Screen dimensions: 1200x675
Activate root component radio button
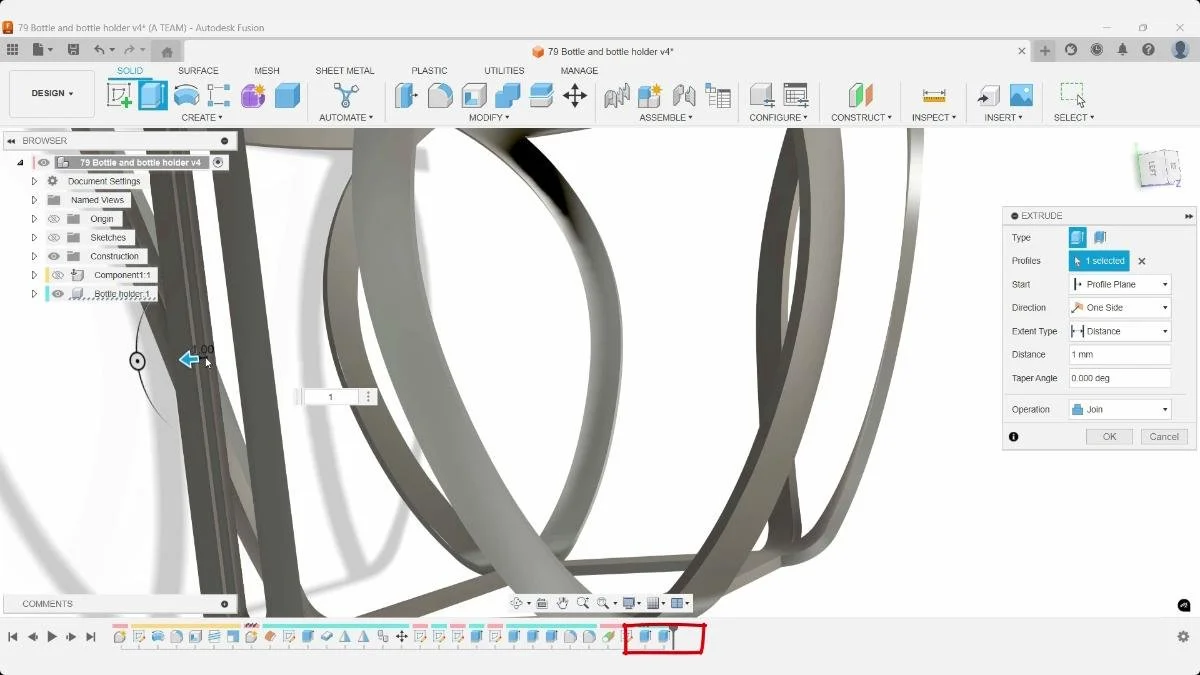tap(218, 162)
